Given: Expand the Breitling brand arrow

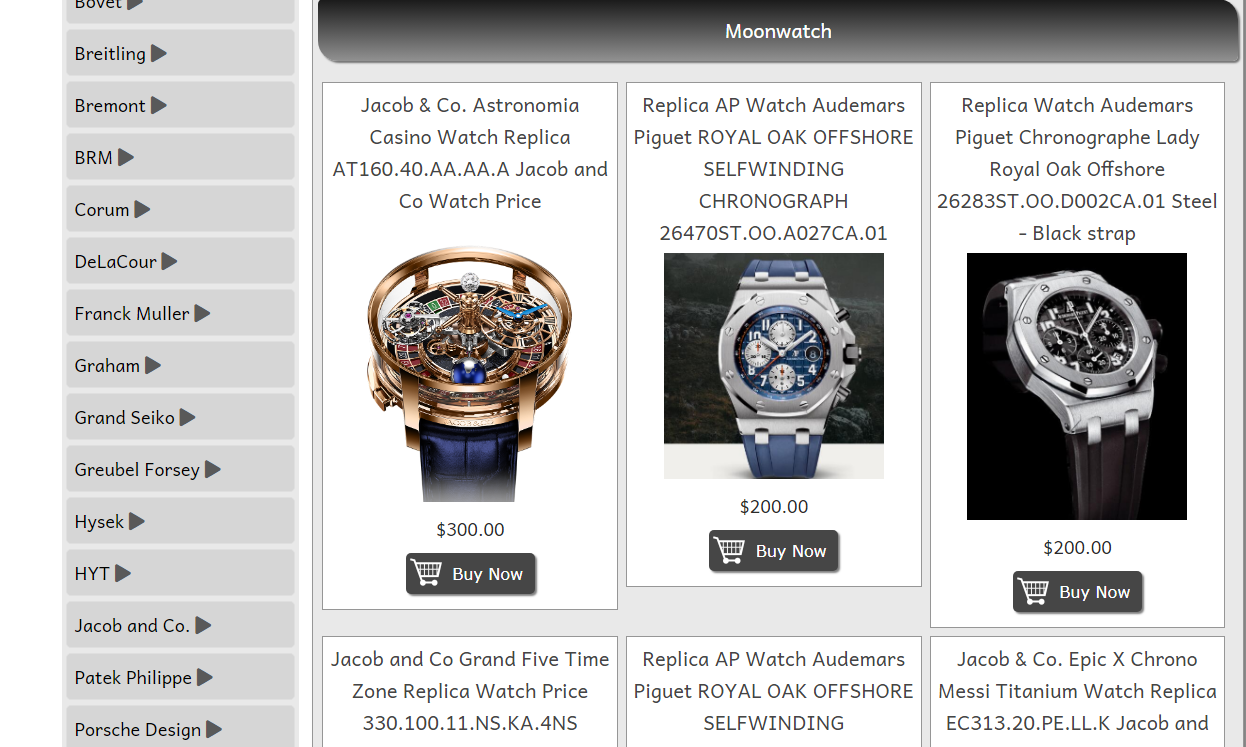Looking at the screenshot, I should pos(159,53).
